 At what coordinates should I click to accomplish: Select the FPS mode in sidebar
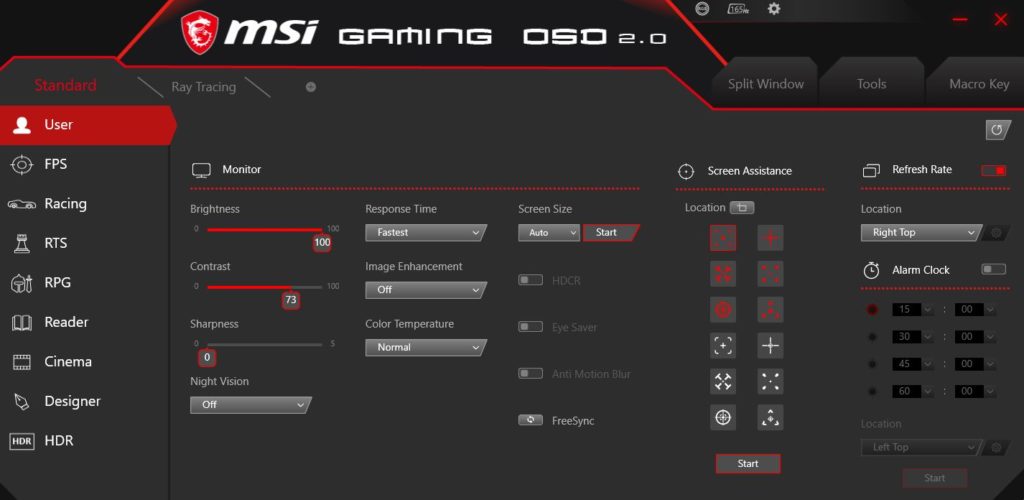pyautogui.click(x=56, y=164)
